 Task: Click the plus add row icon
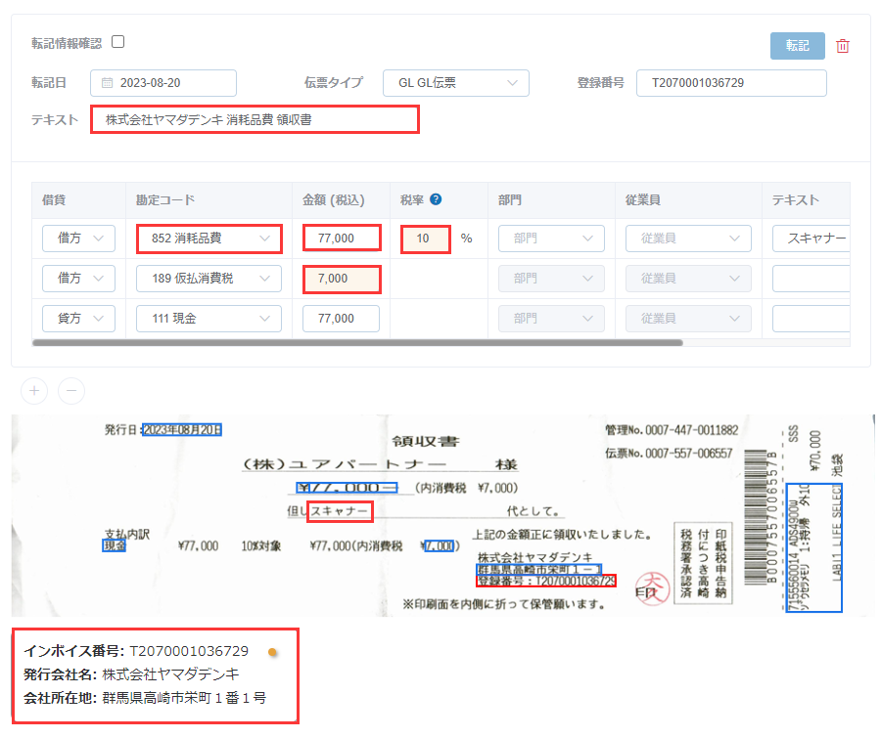click(34, 391)
